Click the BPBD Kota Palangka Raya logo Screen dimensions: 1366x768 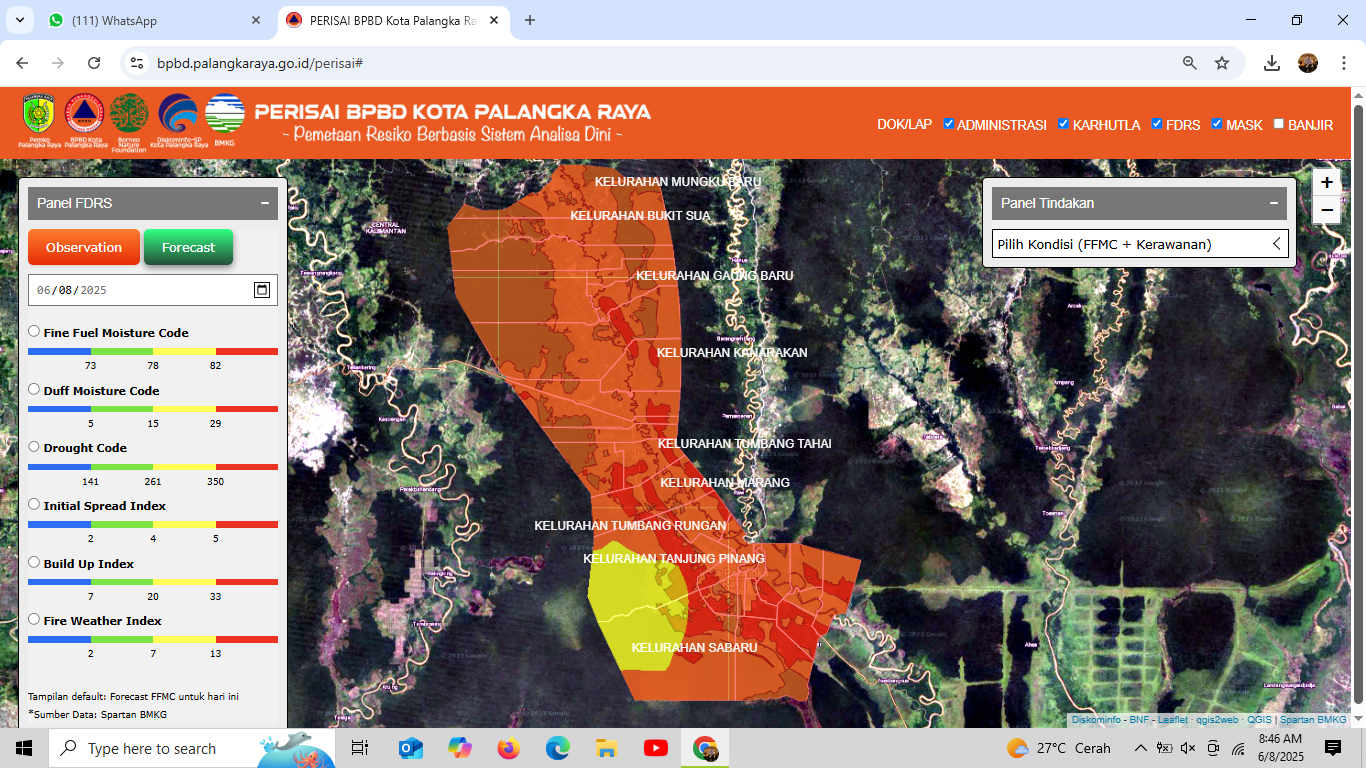tap(84, 114)
